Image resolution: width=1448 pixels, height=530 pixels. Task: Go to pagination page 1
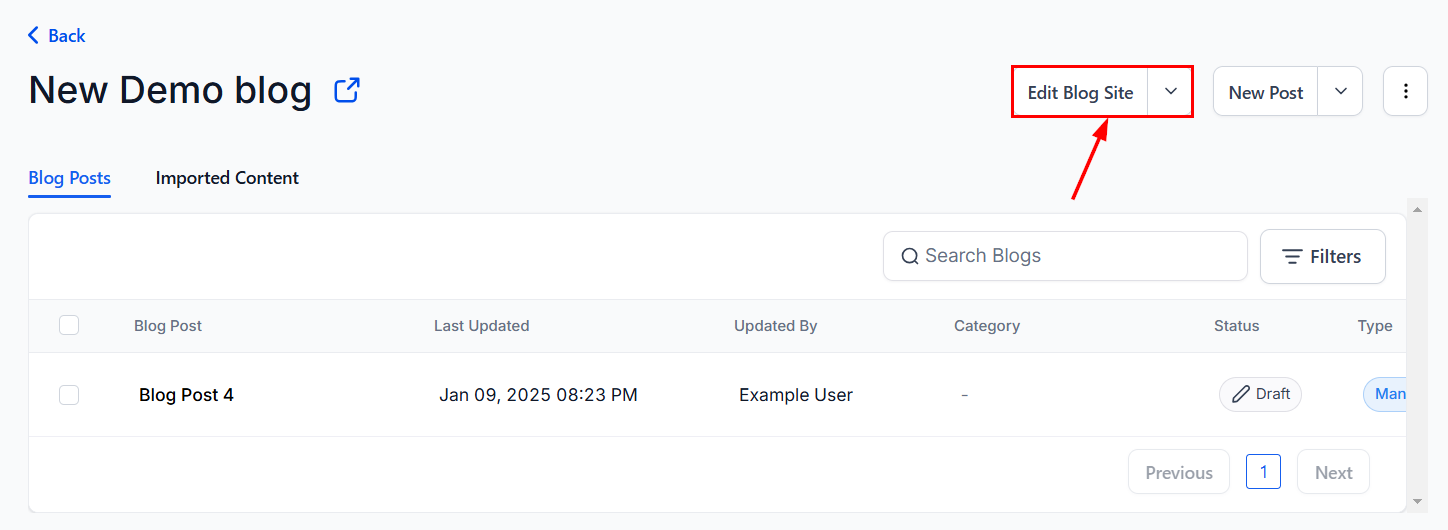(1263, 472)
